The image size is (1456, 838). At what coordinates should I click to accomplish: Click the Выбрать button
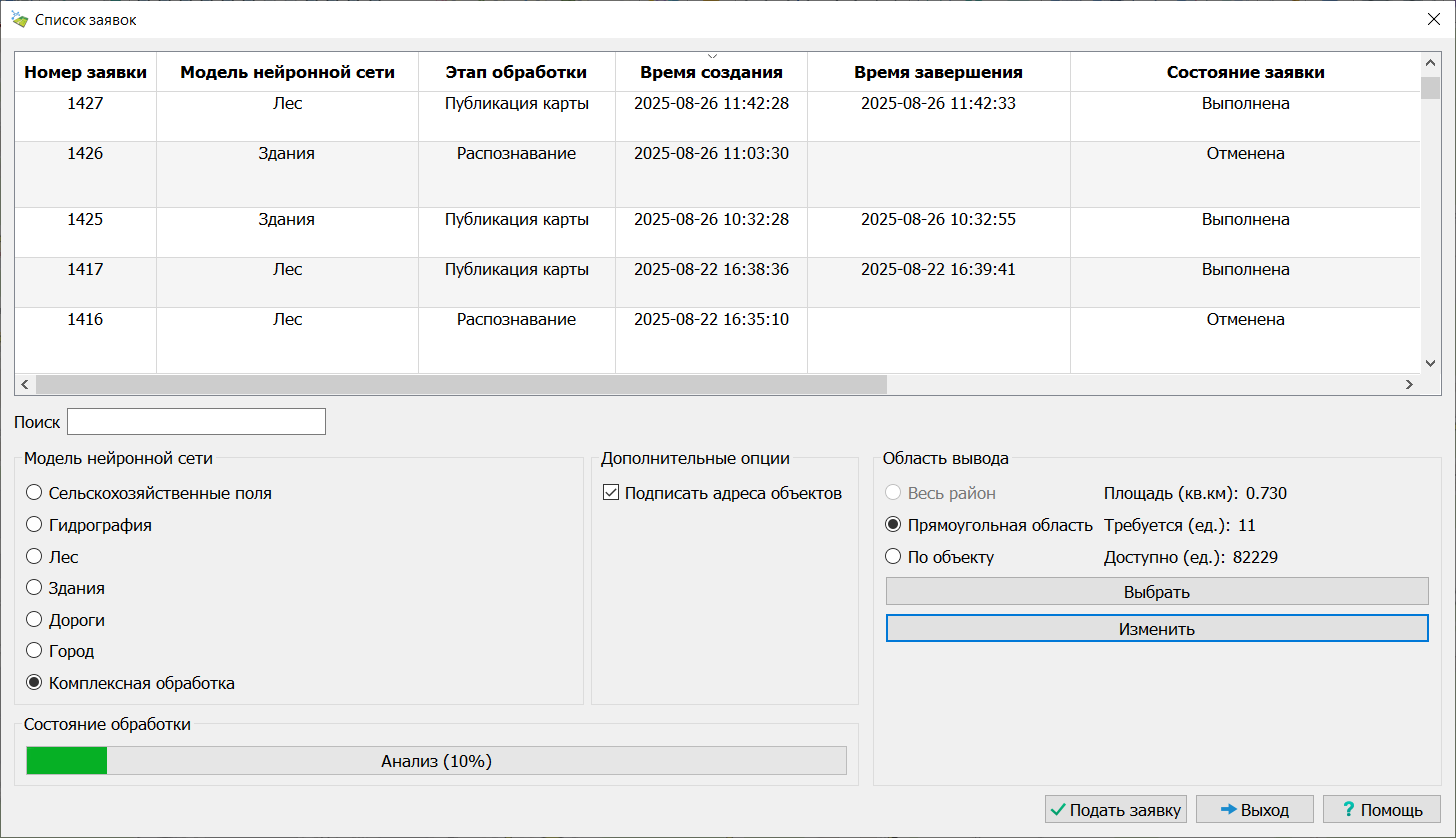[x=1156, y=591]
